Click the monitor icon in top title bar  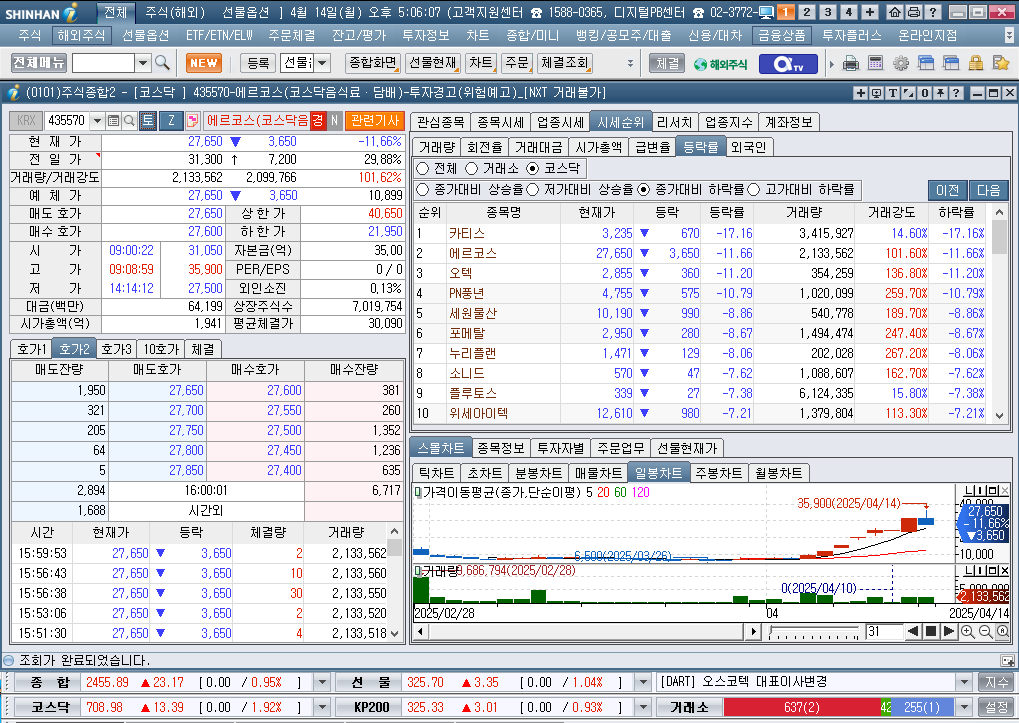coord(766,12)
